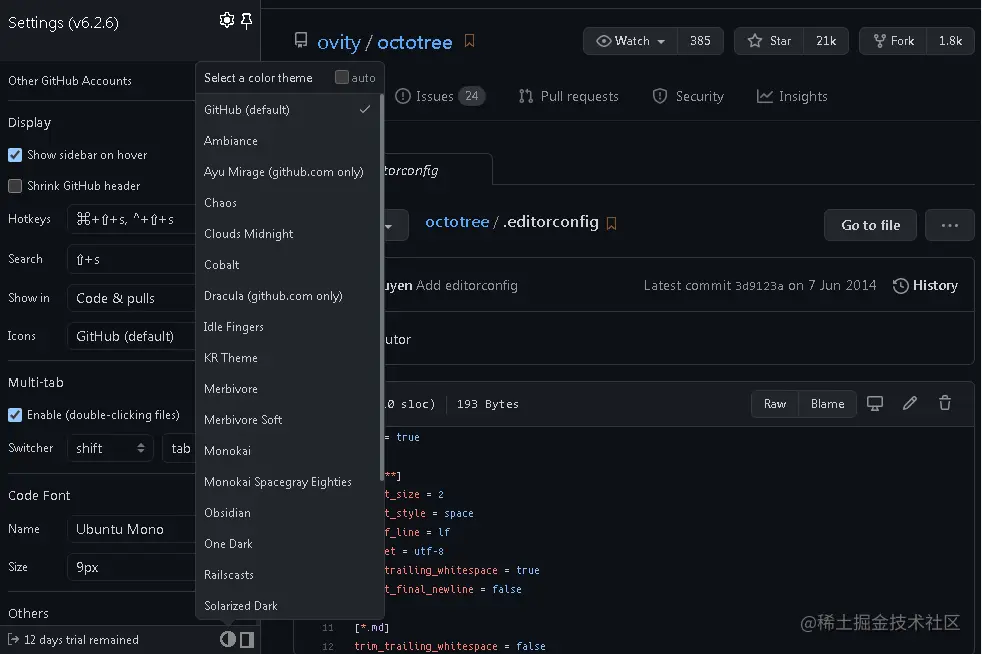Toggle Show sidebar on hover checkbox
The height and width of the screenshot is (654, 982).
pos(15,155)
